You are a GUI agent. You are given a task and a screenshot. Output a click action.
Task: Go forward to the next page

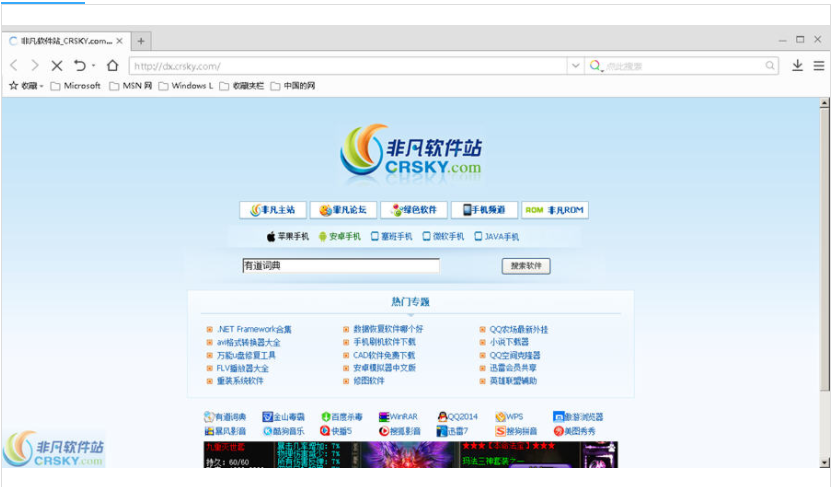[x=34, y=65]
